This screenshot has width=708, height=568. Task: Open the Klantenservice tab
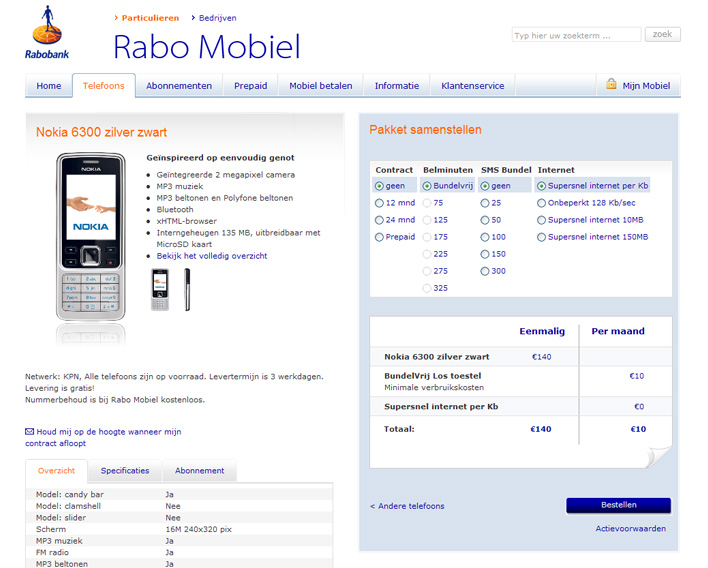click(472, 86)
